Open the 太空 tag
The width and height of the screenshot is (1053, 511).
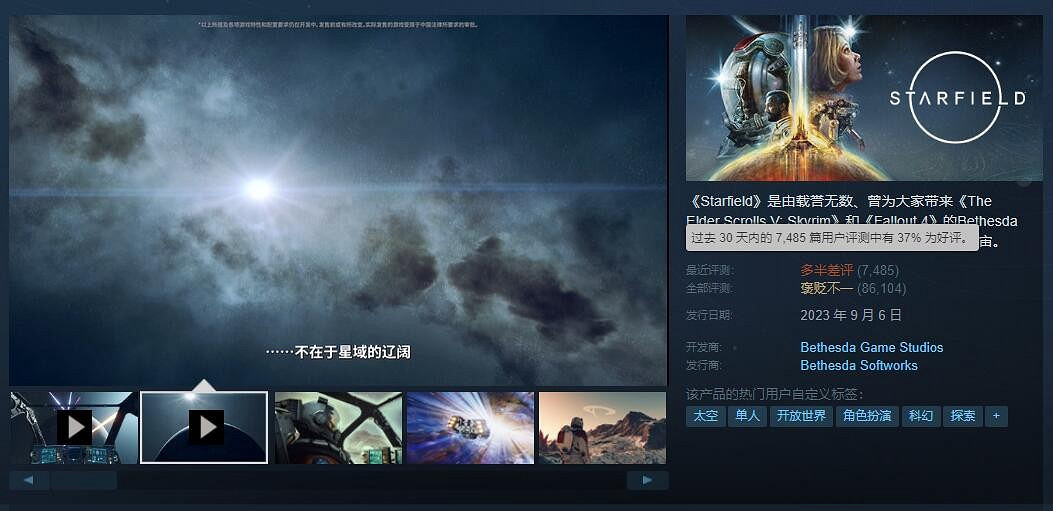point(706,416)
